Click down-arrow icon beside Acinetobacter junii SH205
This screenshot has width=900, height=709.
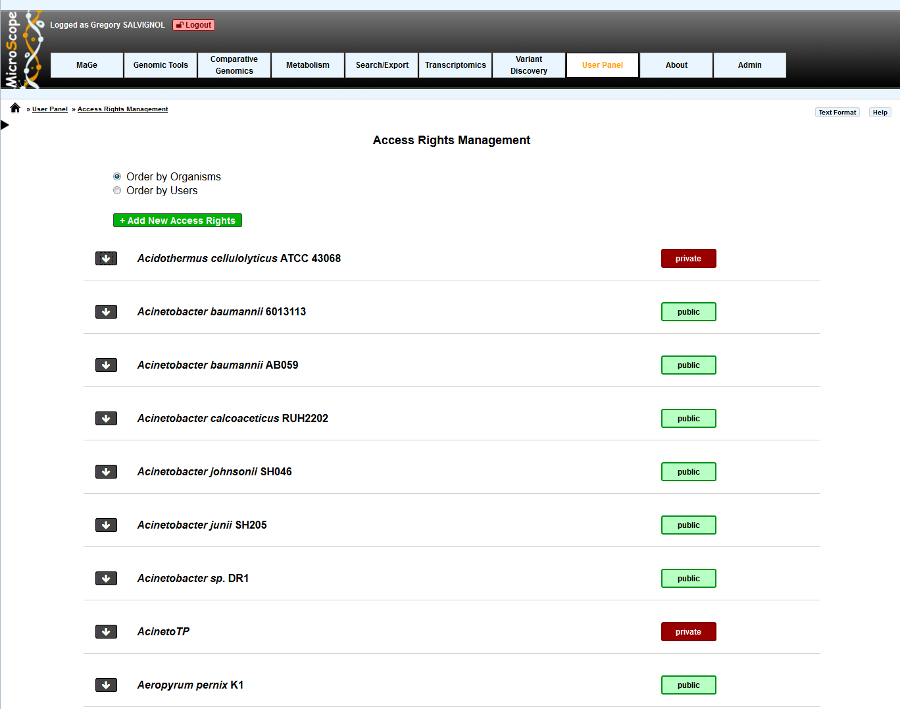pyautogui.click(x=106, y=525)
